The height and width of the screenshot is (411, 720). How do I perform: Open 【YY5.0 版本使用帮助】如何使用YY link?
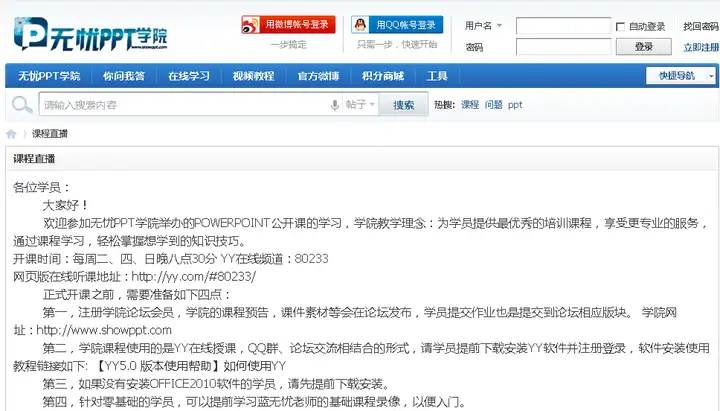191,366
